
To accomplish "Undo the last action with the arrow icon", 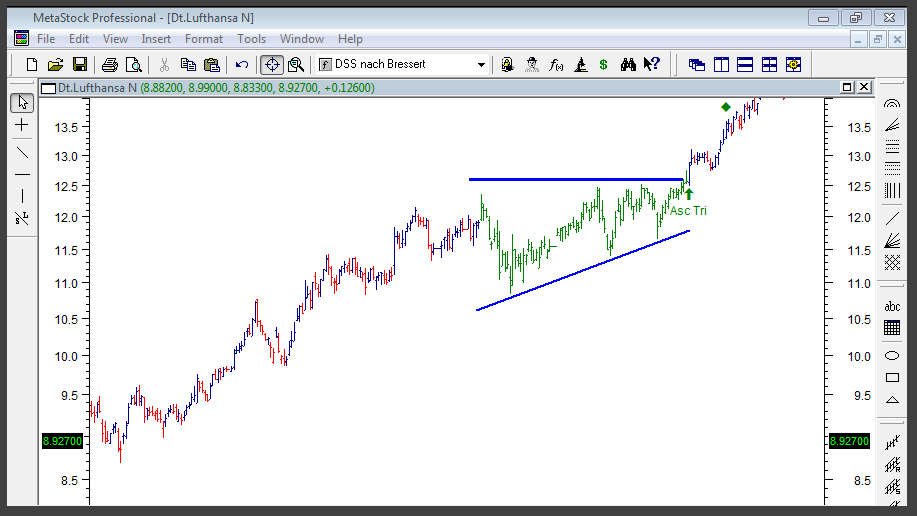I will (242, 64).
